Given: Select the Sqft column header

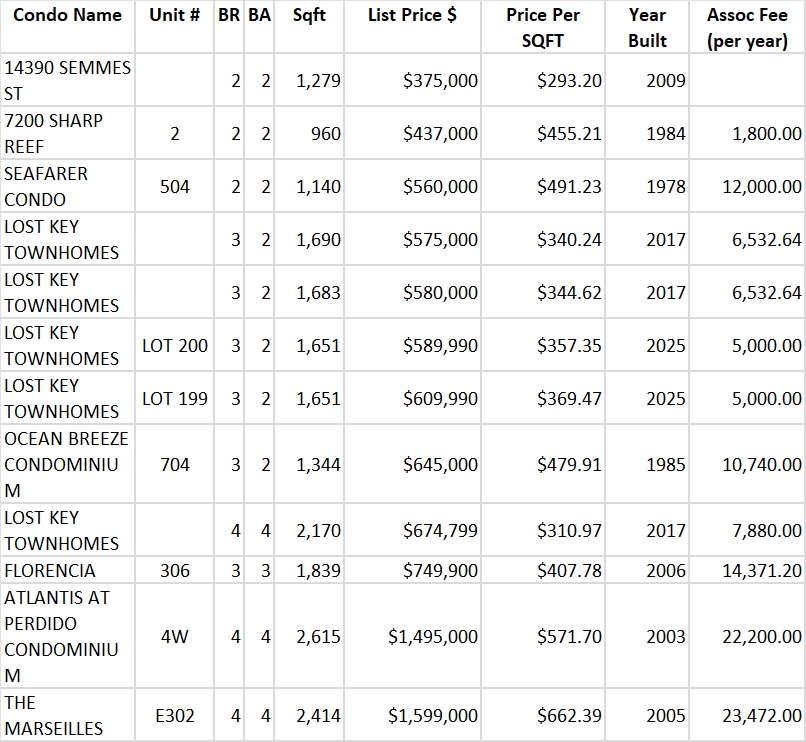Looking at the screenshot, I should point(309,16).
